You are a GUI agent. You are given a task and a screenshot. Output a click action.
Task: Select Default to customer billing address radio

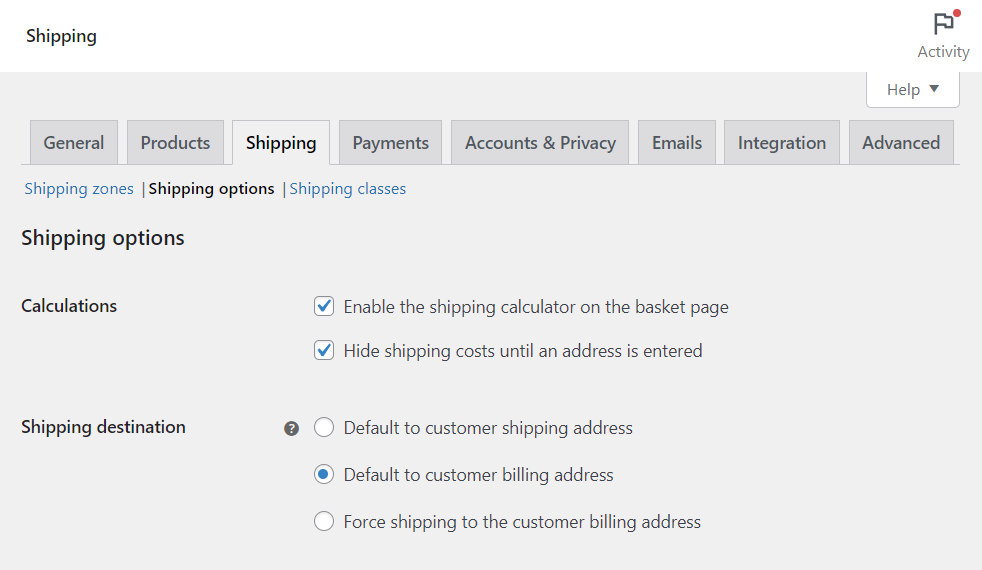pos(324,475)
